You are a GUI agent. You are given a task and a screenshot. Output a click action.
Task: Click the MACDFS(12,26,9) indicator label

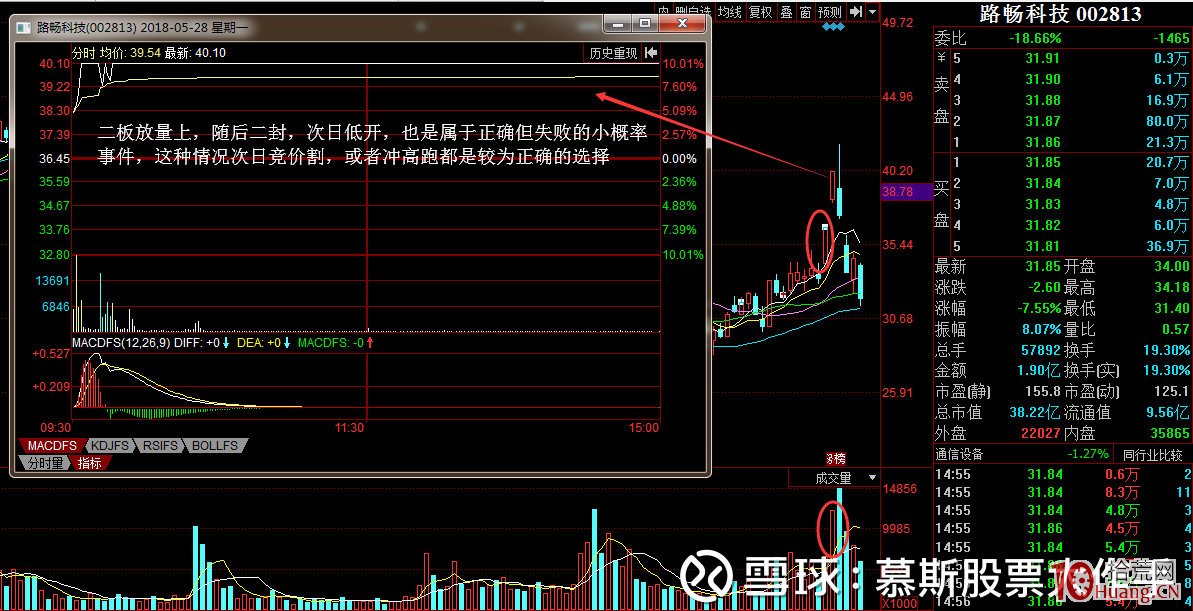[x=121, y=343]
